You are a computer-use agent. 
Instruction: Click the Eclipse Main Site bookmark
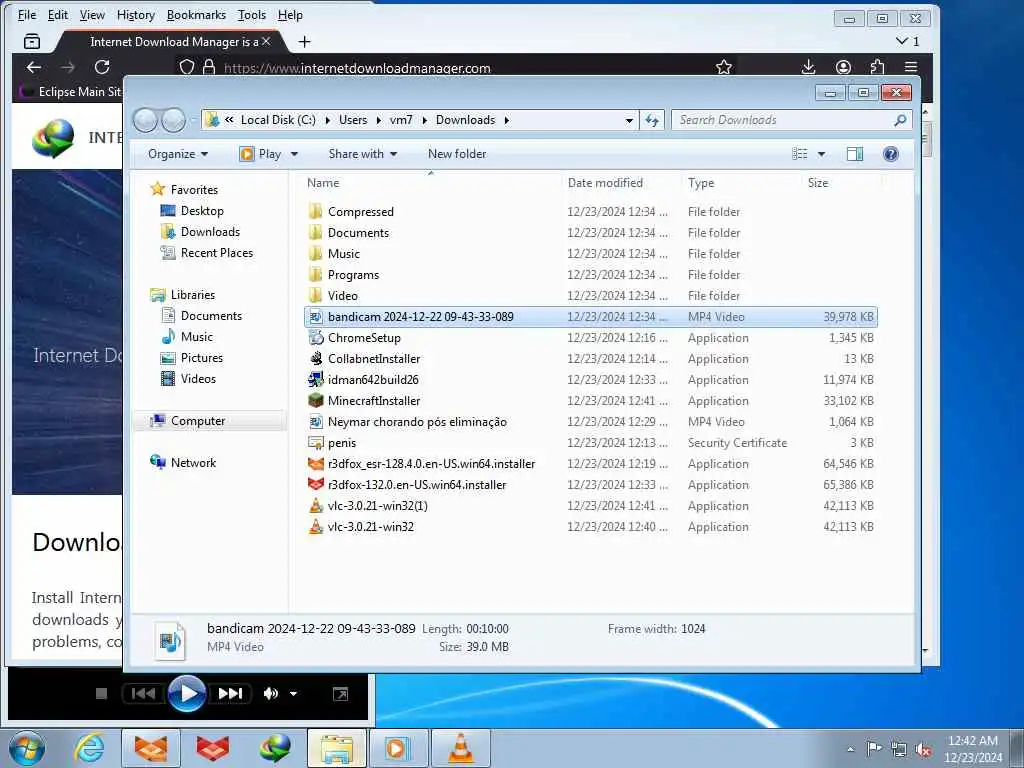coord(72,91)
